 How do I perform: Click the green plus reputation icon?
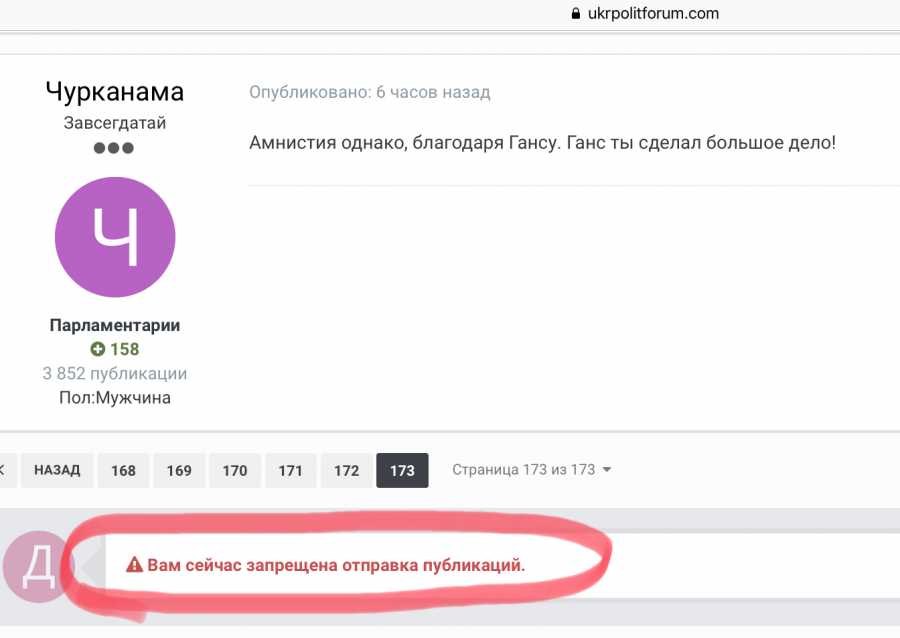click(98, 349)
